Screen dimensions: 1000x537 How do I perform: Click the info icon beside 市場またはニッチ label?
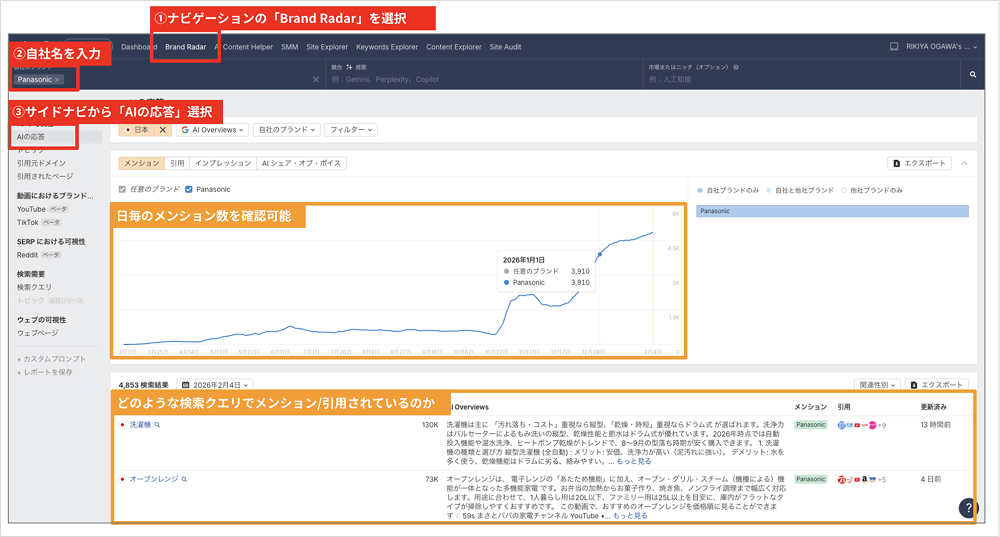tap(736, 68)
